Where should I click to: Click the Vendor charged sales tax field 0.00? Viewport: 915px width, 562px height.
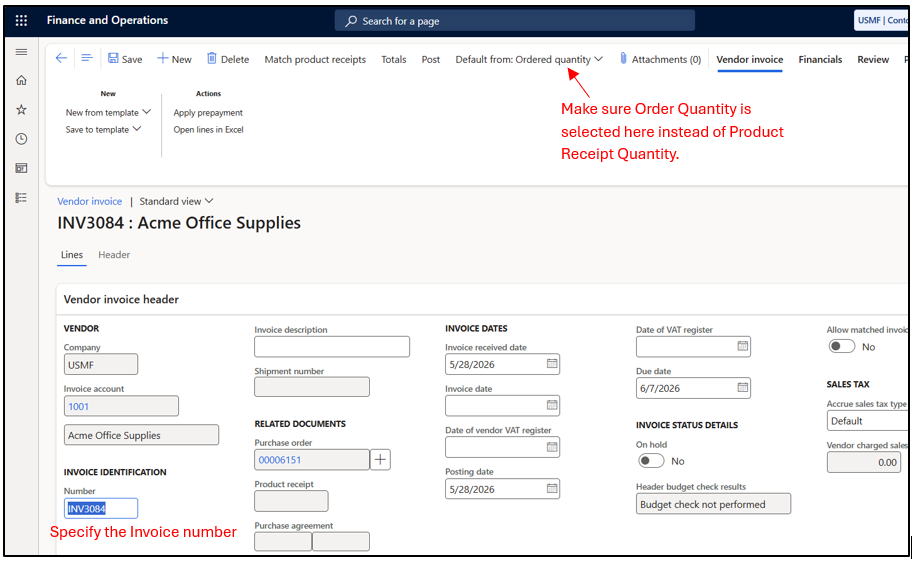[x=864, y=462]
